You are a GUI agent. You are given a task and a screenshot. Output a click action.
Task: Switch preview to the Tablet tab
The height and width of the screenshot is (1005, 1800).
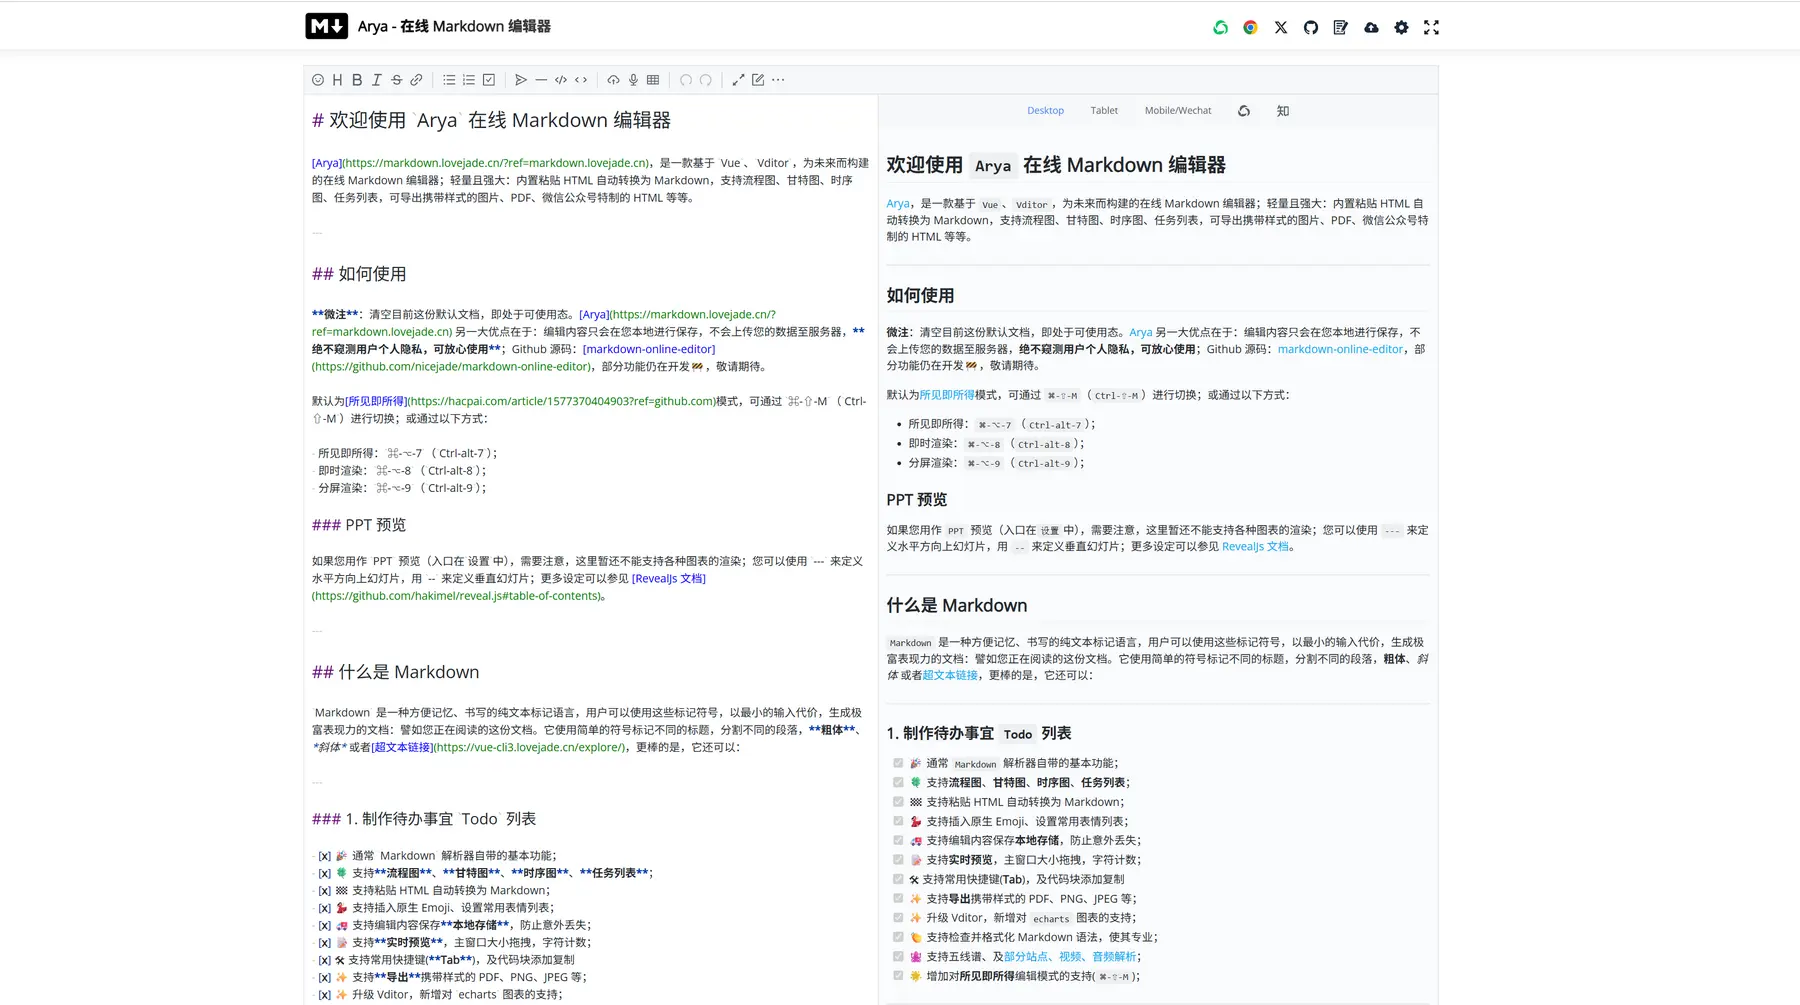point(1104,111)
